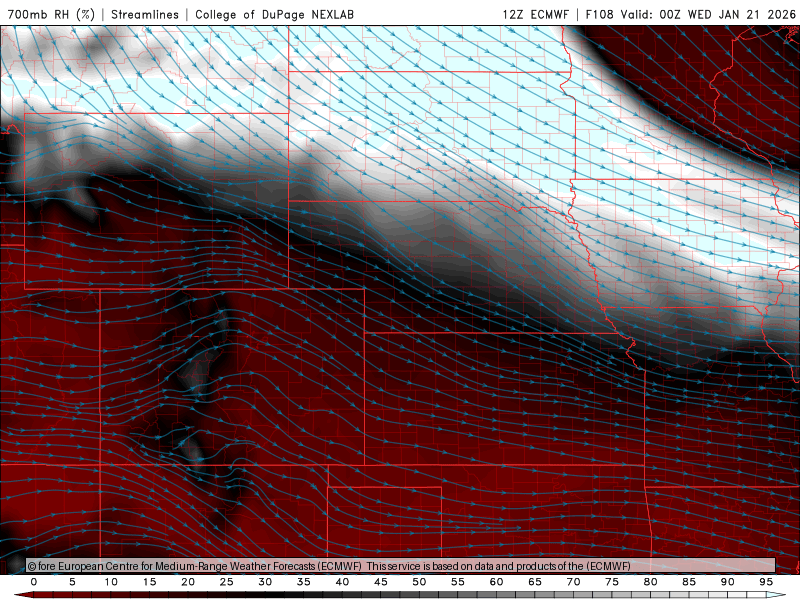Image resolution: width=800 pixels, height=600 pixels.
Task: Click the '85' value on the color scale
Action: click(689, 582)
